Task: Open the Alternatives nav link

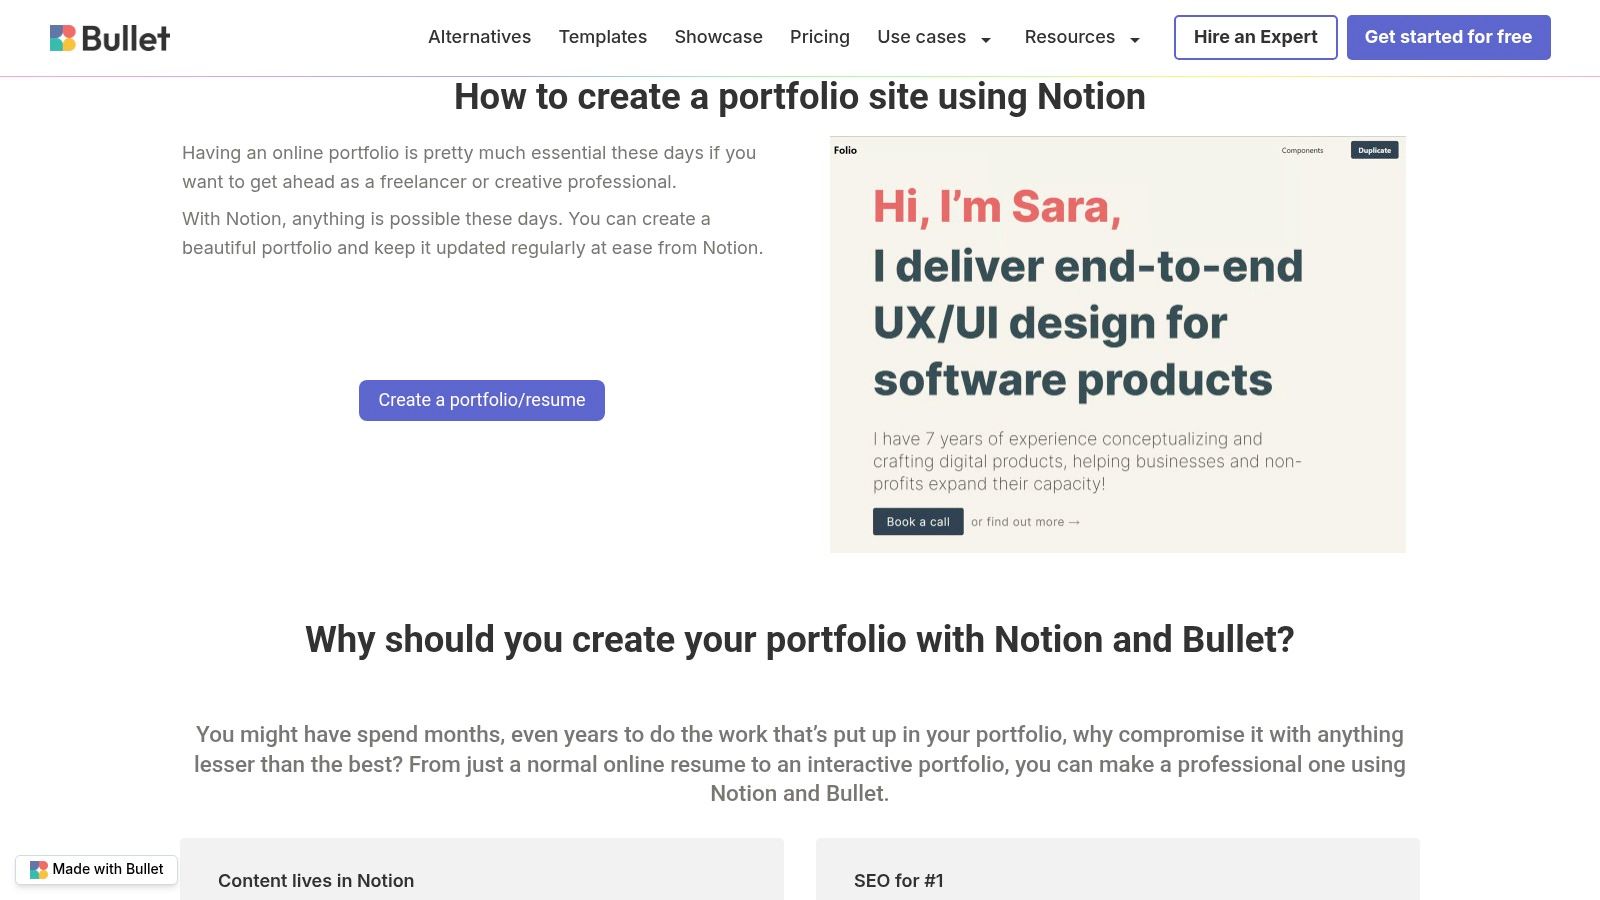Action: [x=479, y=37]
